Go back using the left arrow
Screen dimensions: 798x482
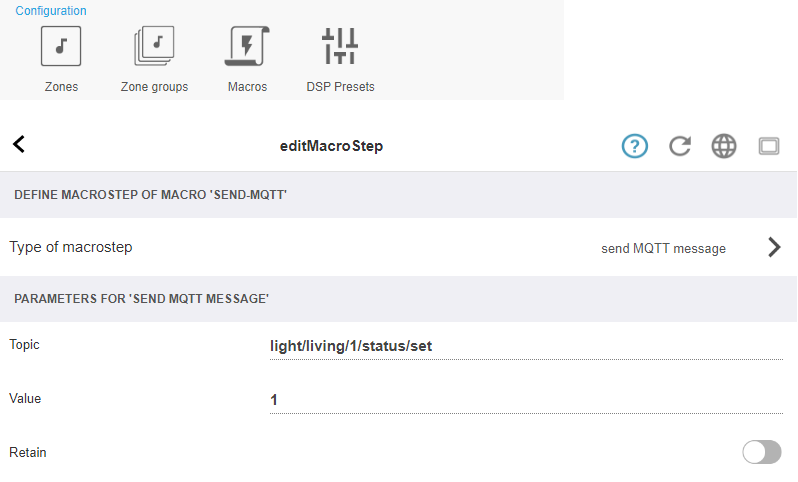[19, 145]
